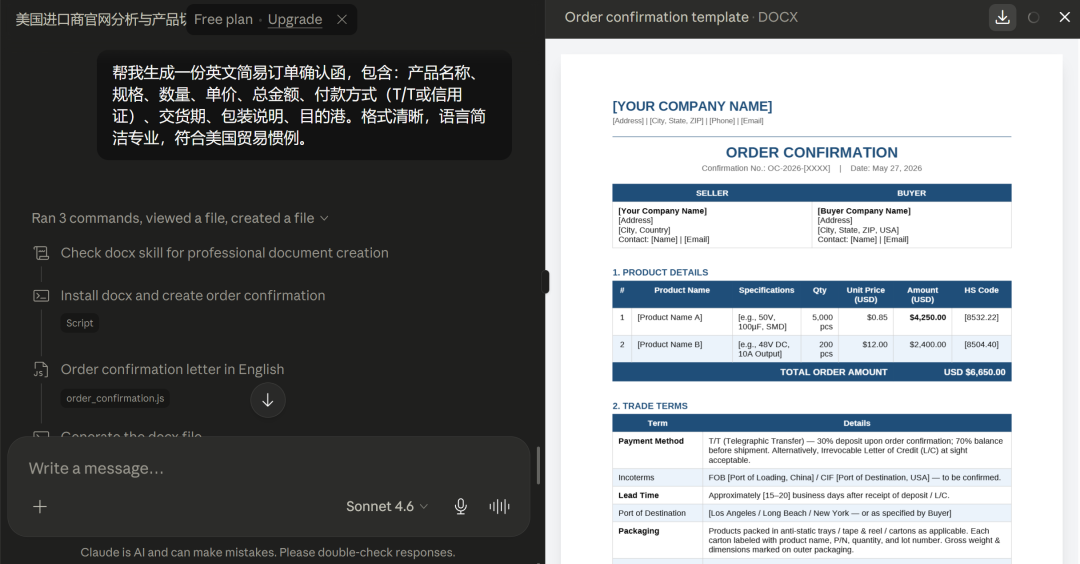Click the Chinese user prompt message bubble

tap(304, 105)
